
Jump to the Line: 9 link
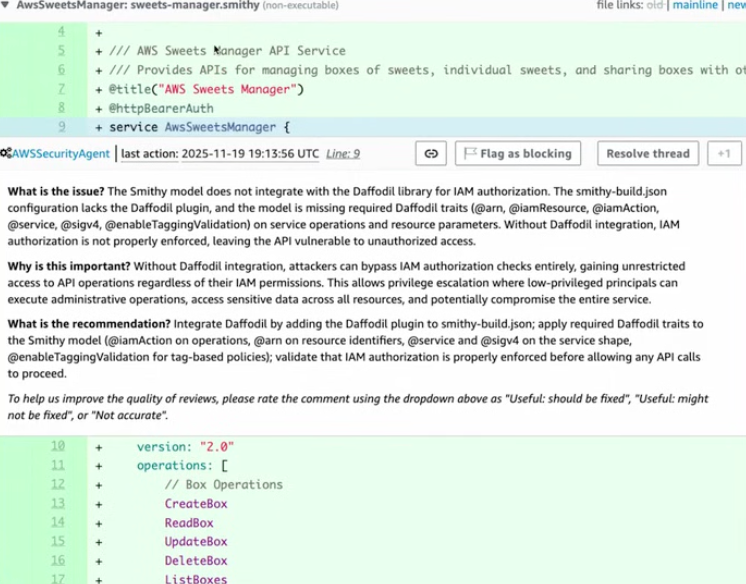(343, 154)
